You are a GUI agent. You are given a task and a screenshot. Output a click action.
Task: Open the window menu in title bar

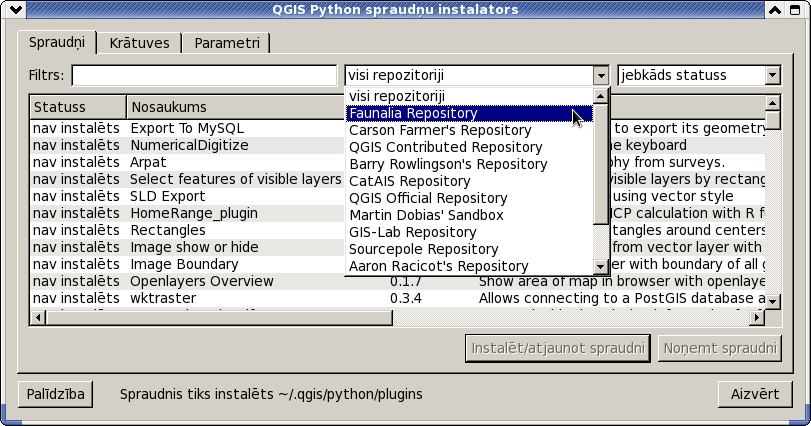tap(16, 9)
